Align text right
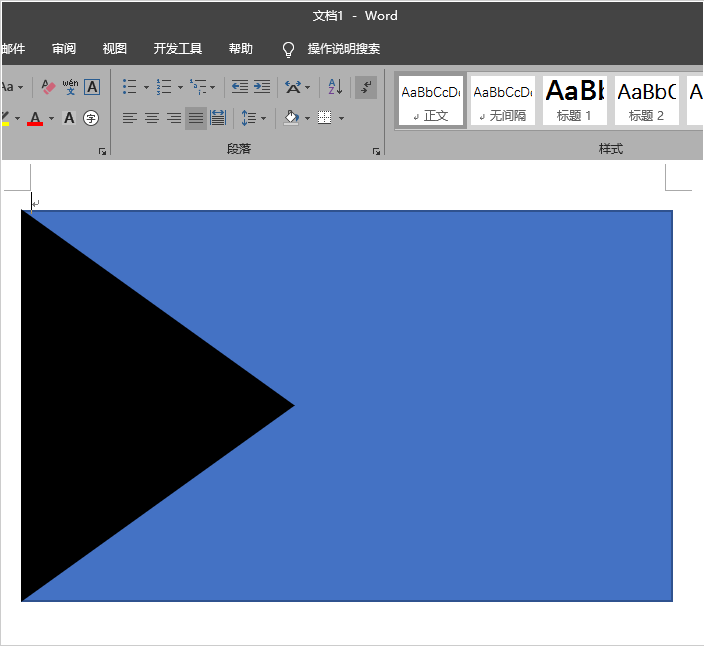The width and height of the screenshot is (704, 646). (x=174, y=118)
